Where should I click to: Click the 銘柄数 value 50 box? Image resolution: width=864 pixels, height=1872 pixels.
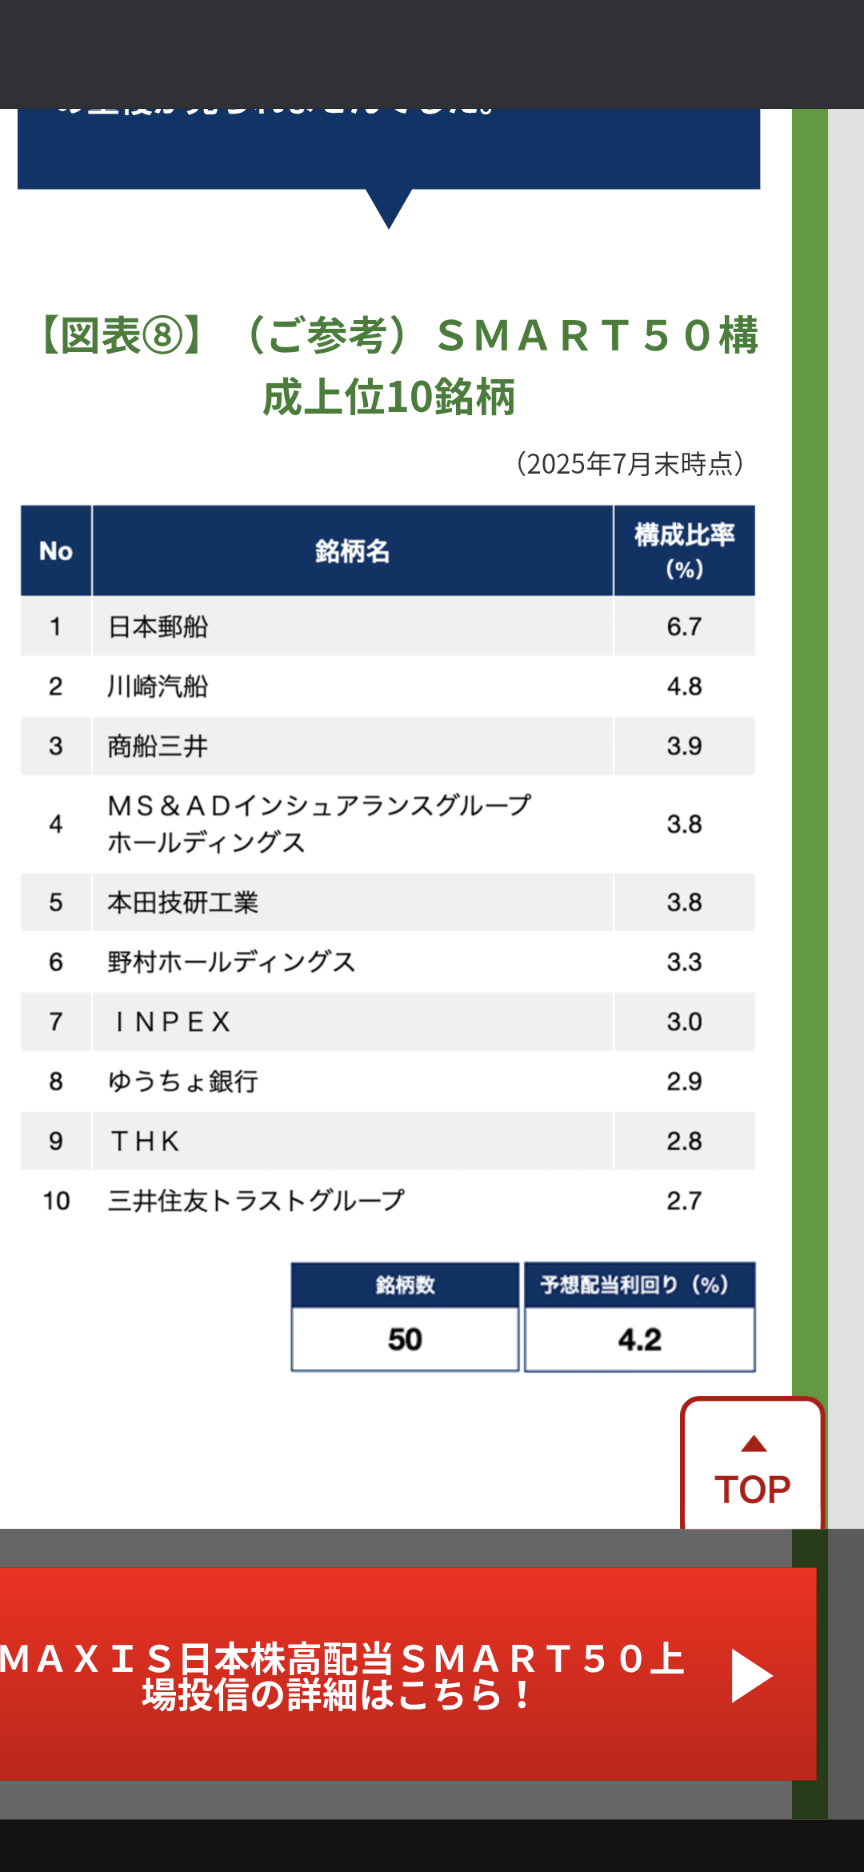405,1339
